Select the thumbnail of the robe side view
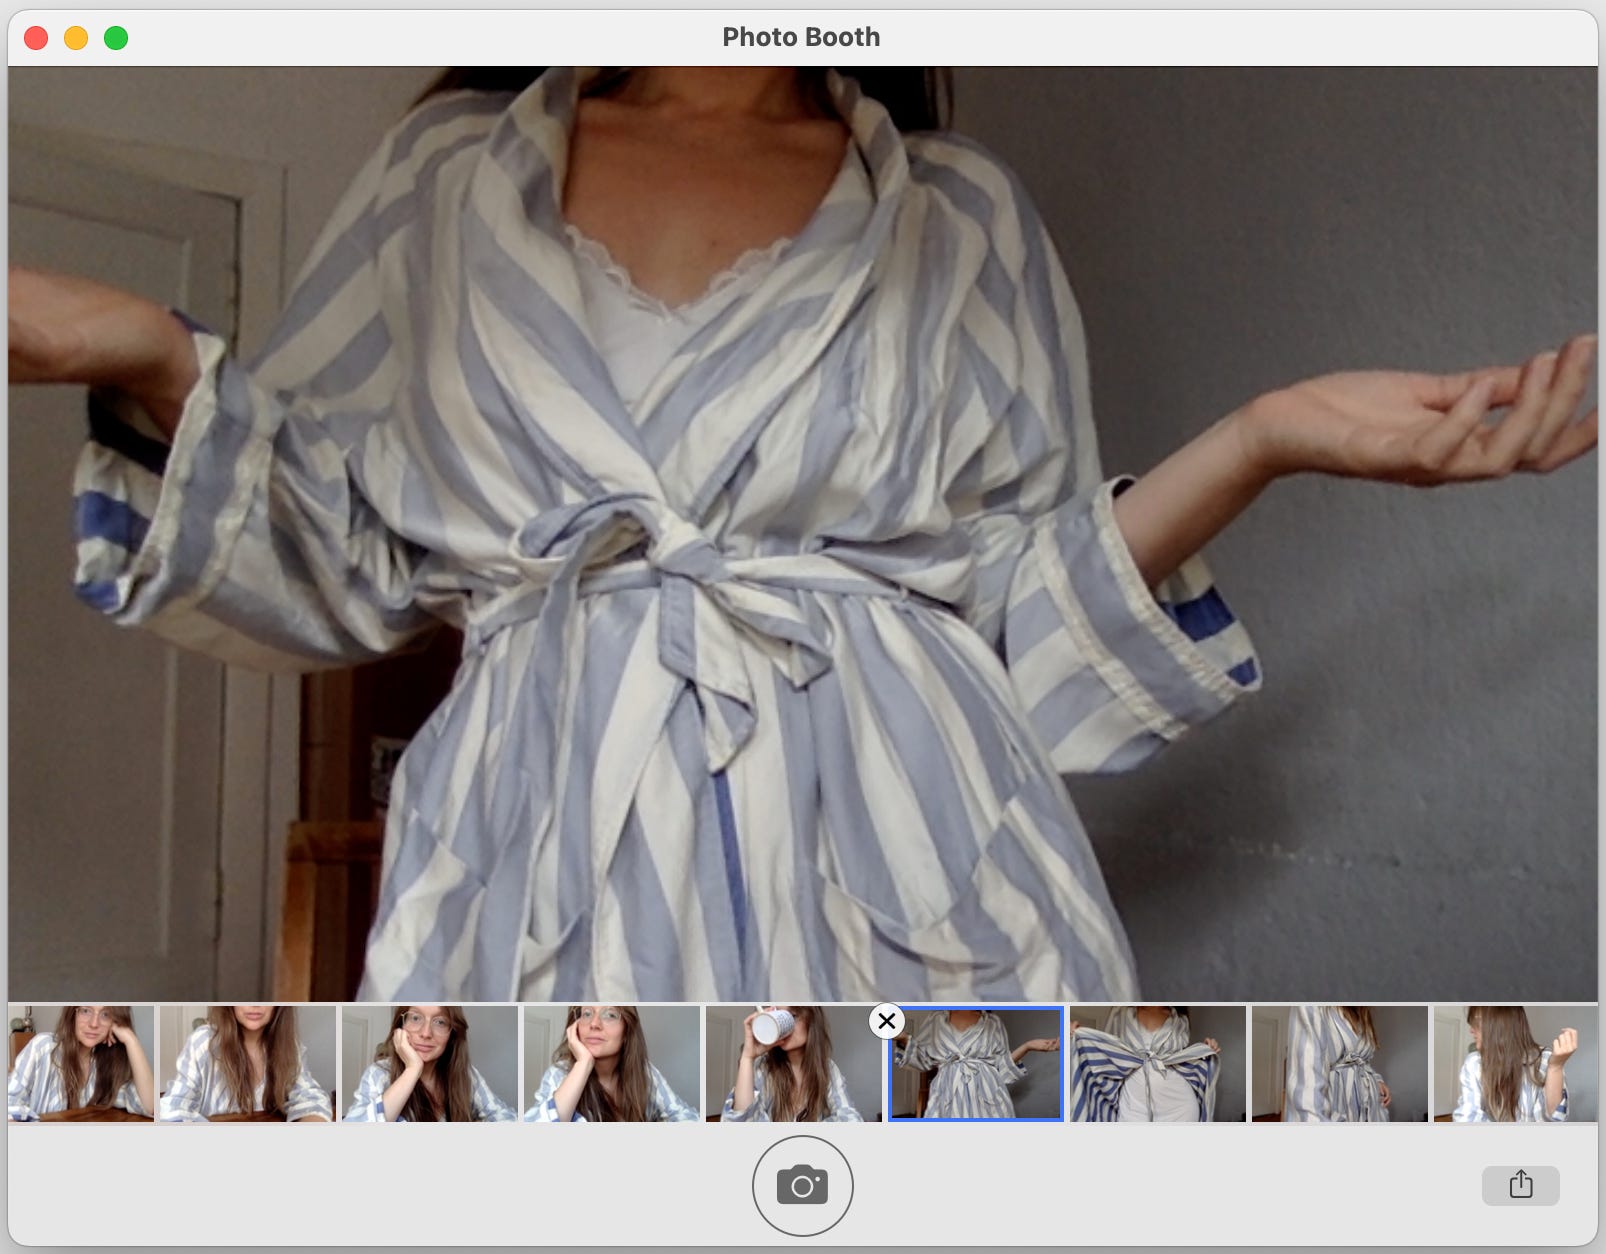 (x=1339, y=1063)
